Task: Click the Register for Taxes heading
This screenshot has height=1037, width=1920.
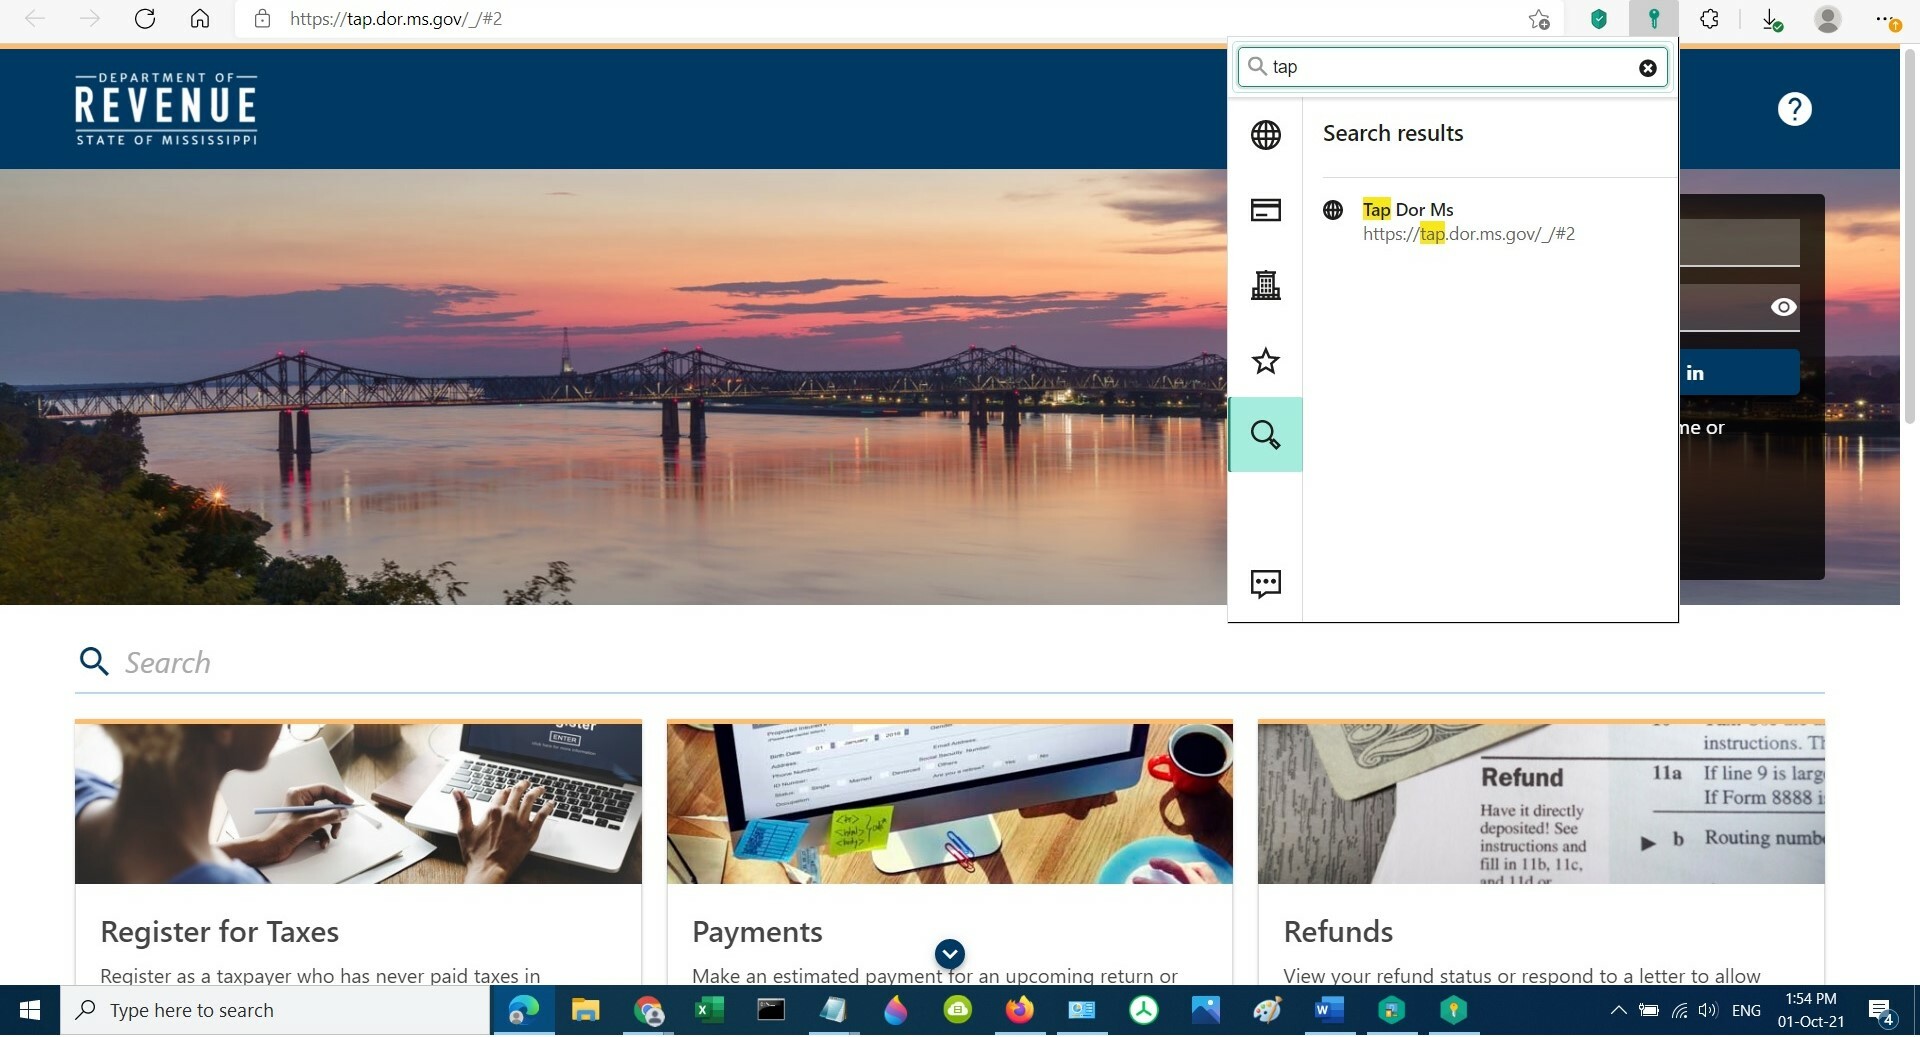Action: (x=220, y=932)
